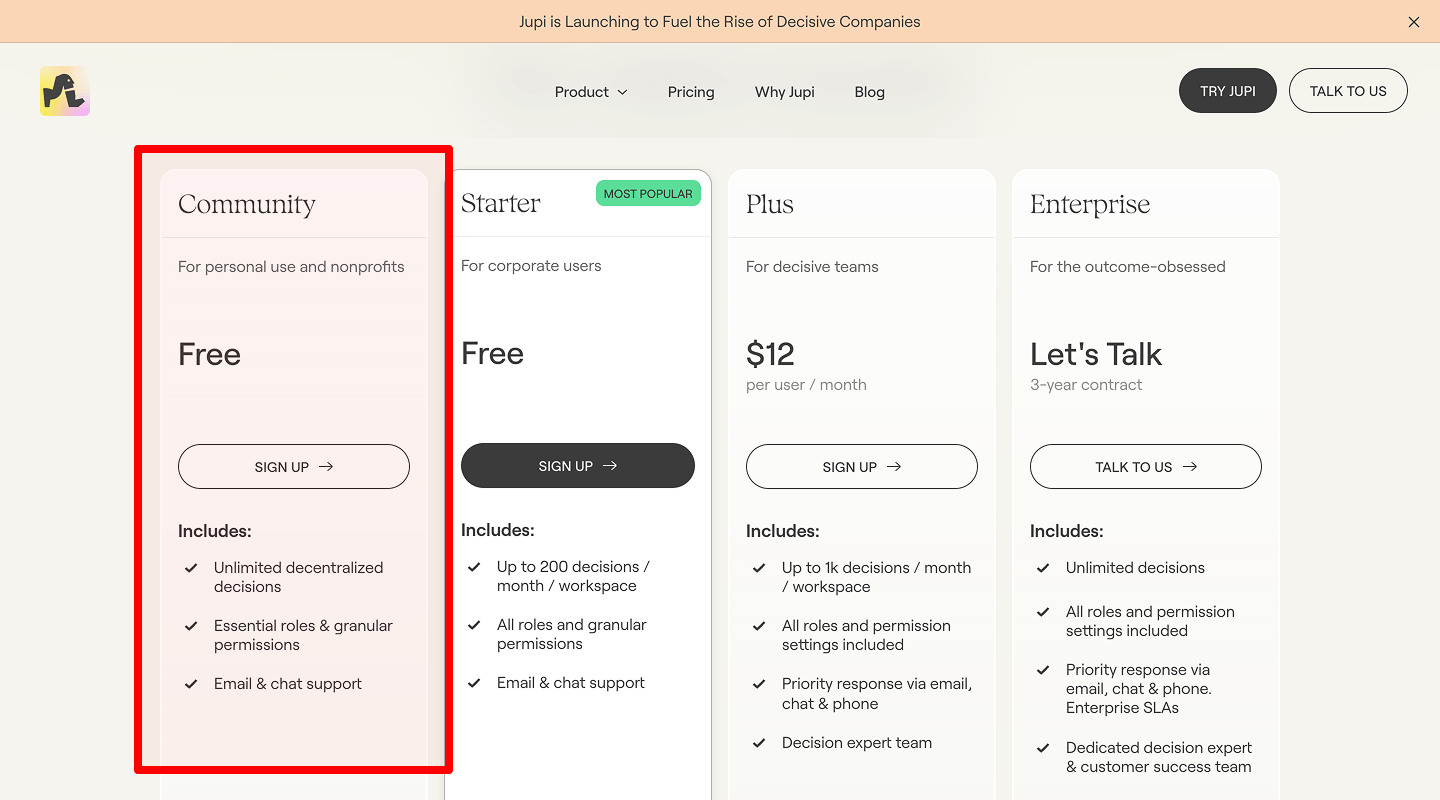Screen dimensions: 1440x800
Task: Click the checkmark beside Unlimited decentralized decisions
Action: tap(191, 569)
